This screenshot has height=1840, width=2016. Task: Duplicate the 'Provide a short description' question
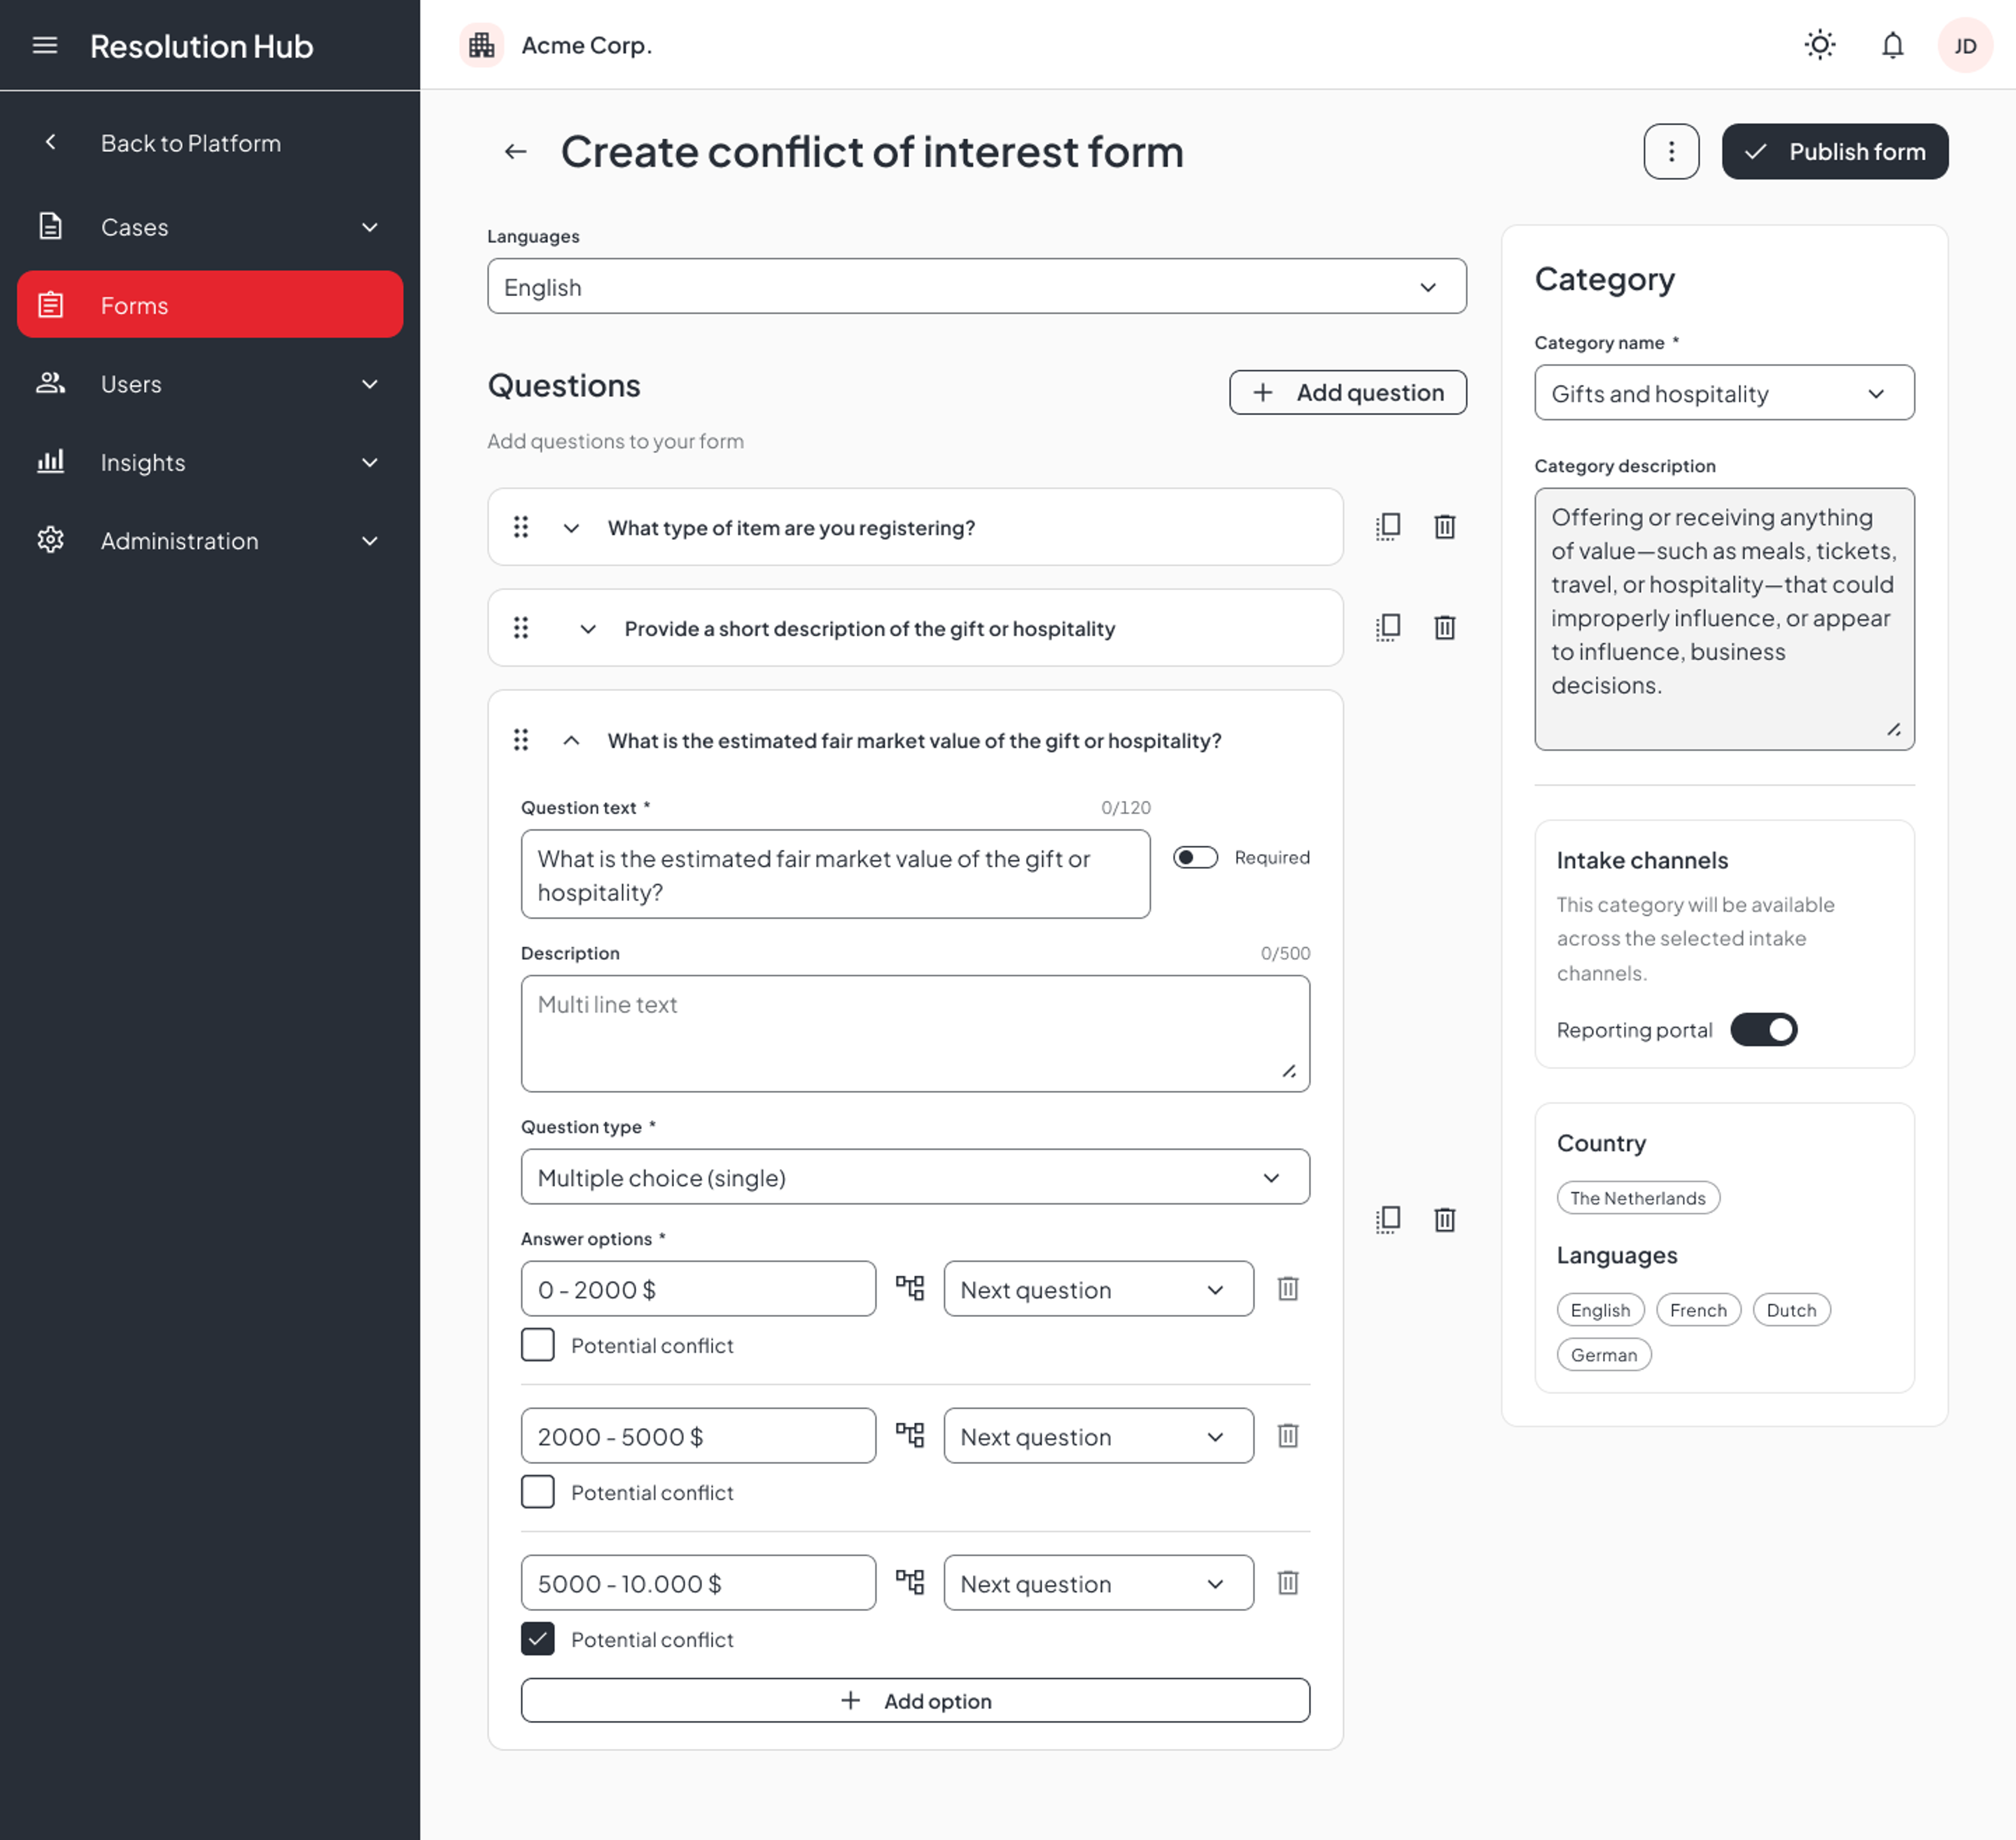pyautogui.click(x=1388, y=628)
